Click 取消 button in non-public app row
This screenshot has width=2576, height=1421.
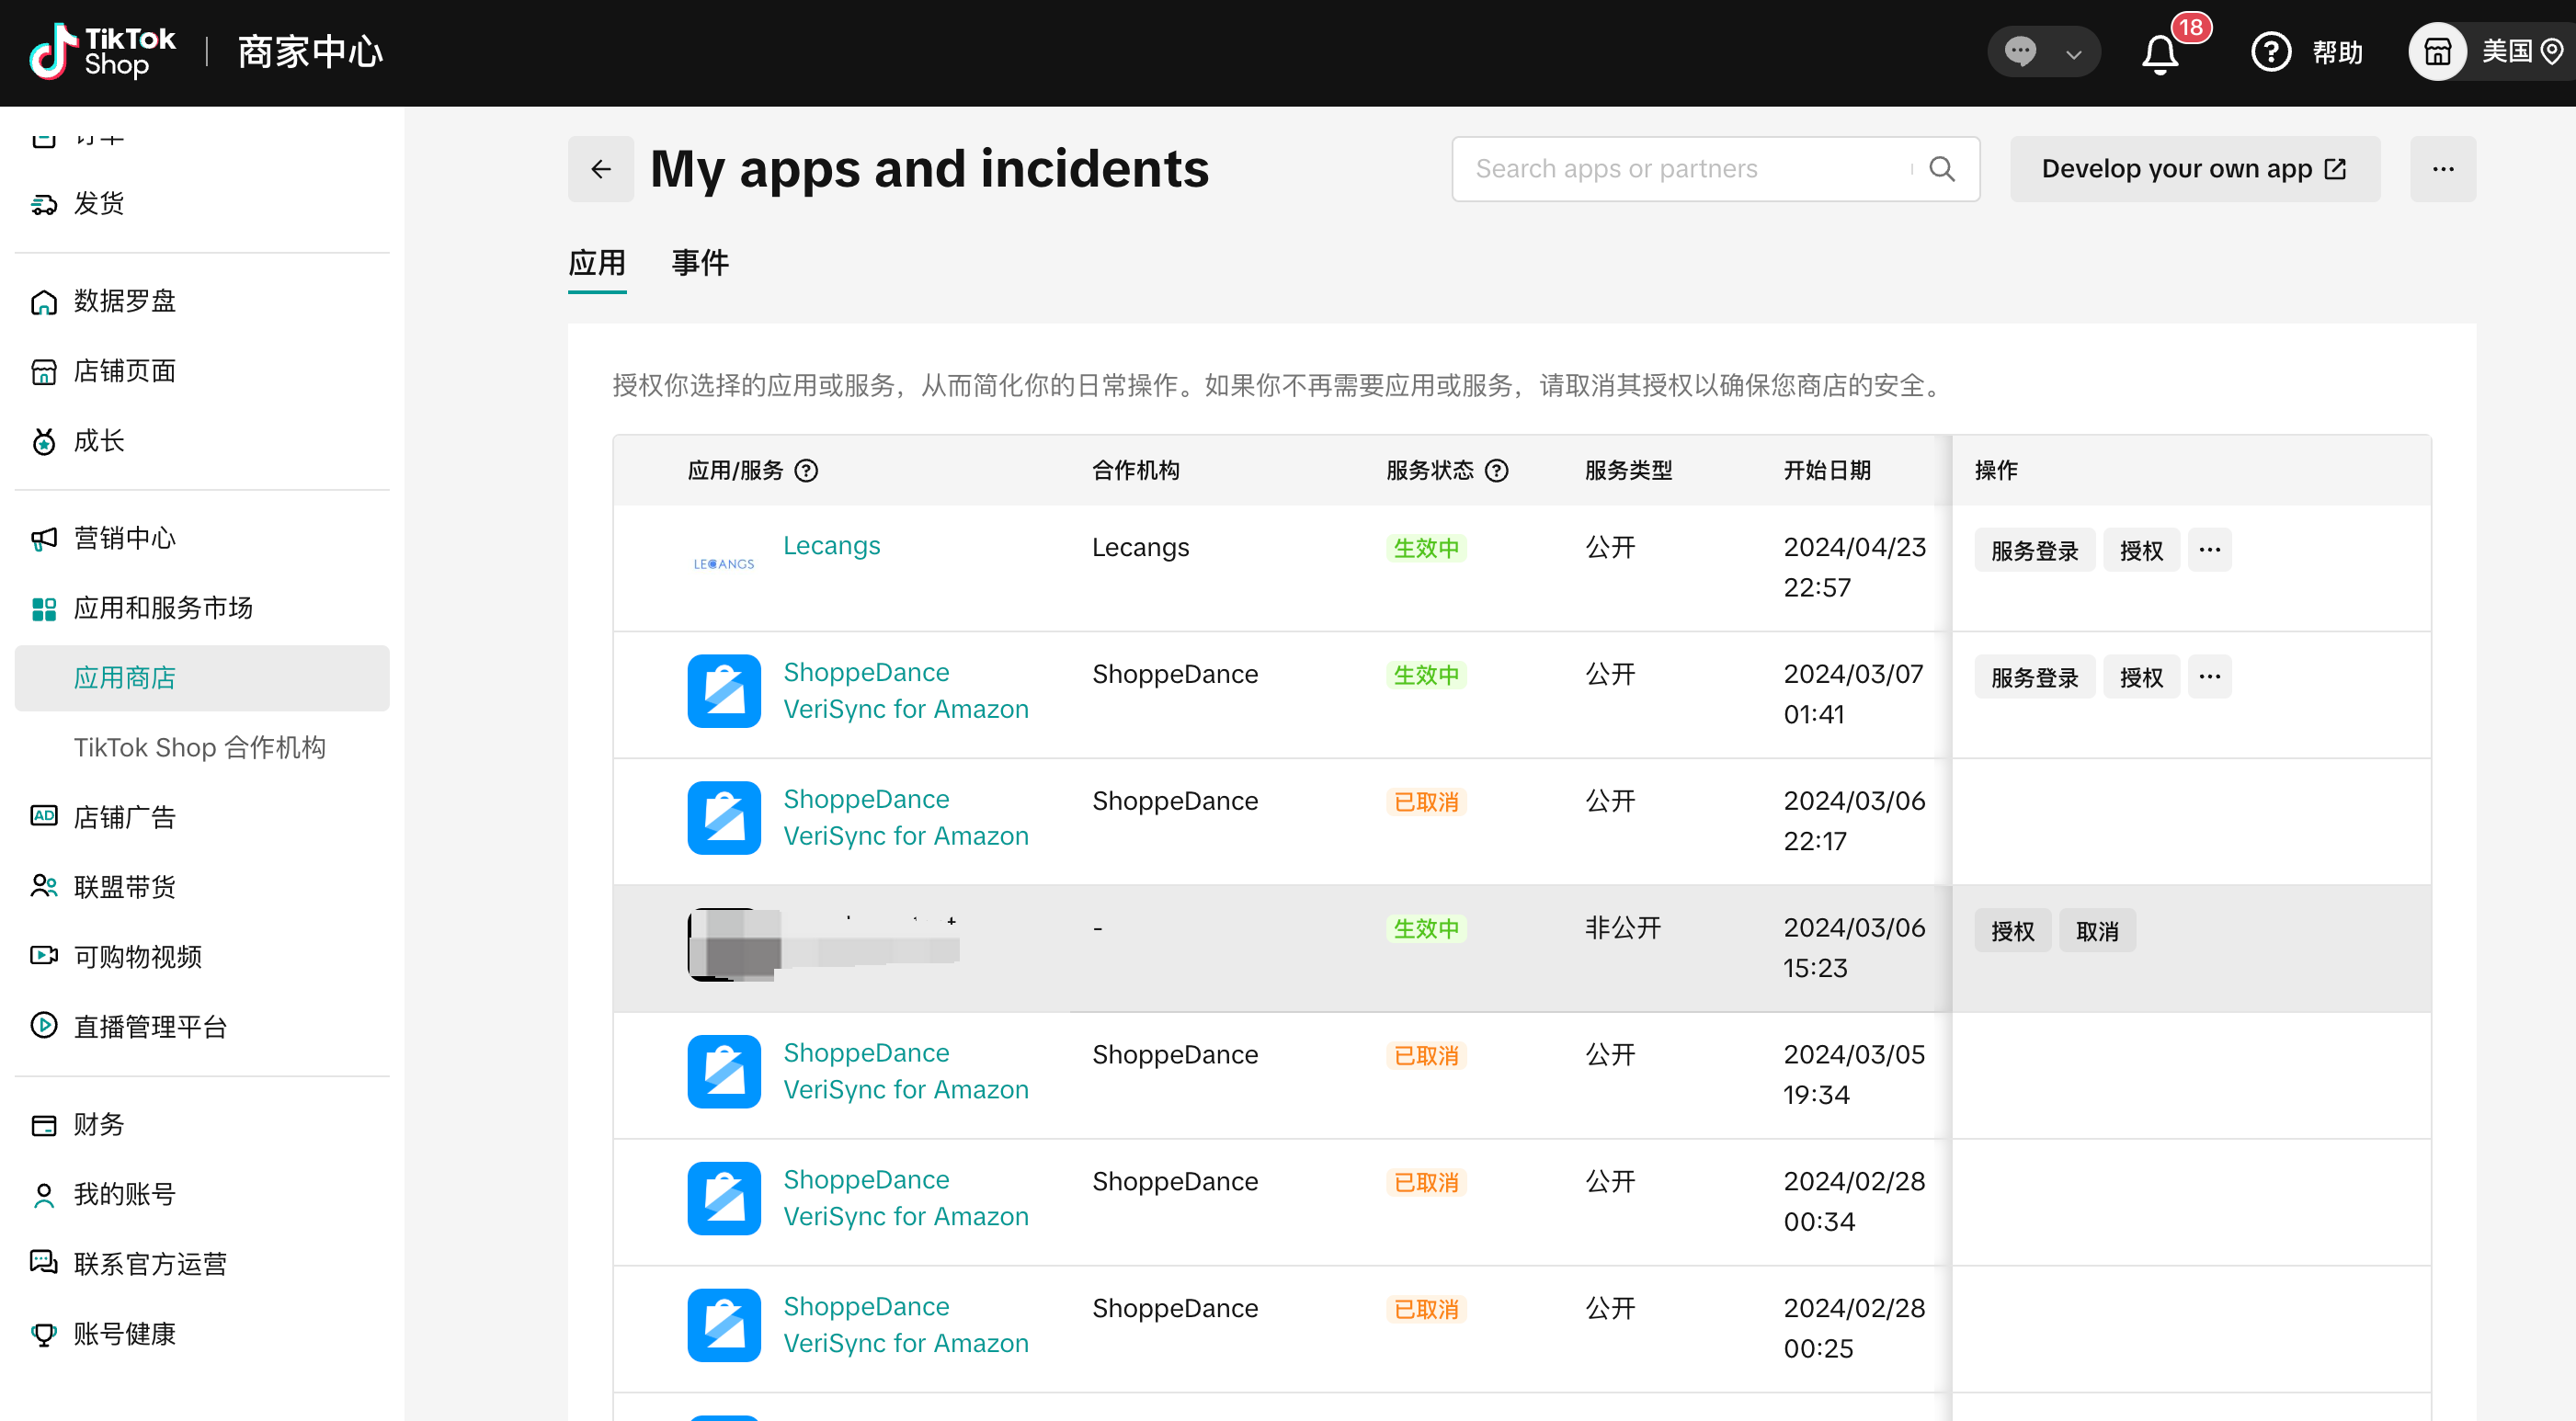click(x=2096, y=931)
